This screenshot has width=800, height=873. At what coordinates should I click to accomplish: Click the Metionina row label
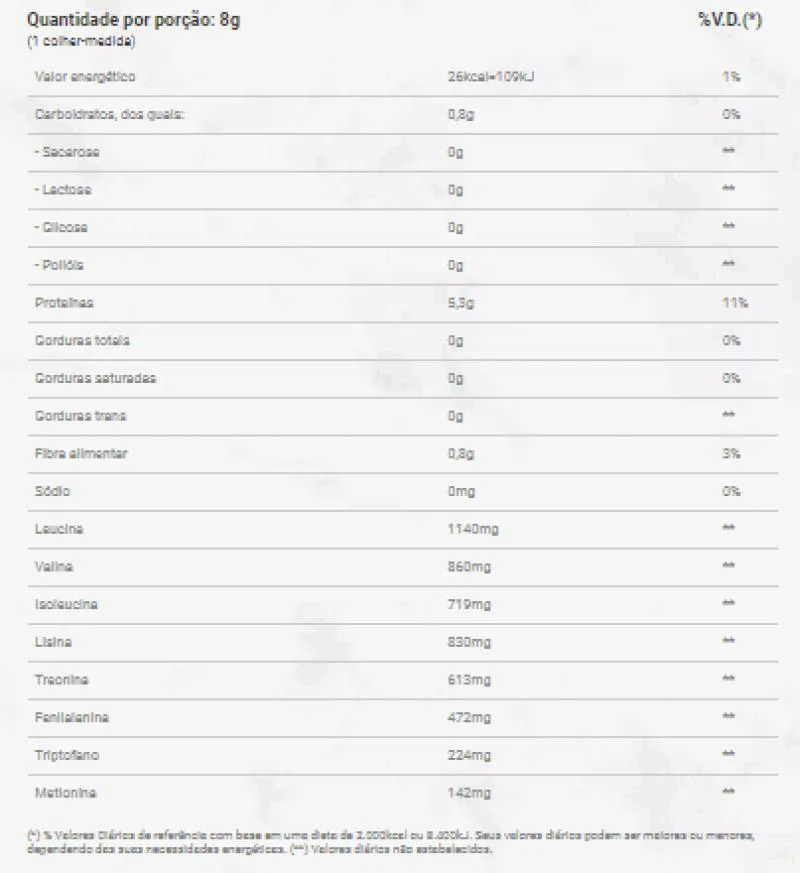pos(65,793)
